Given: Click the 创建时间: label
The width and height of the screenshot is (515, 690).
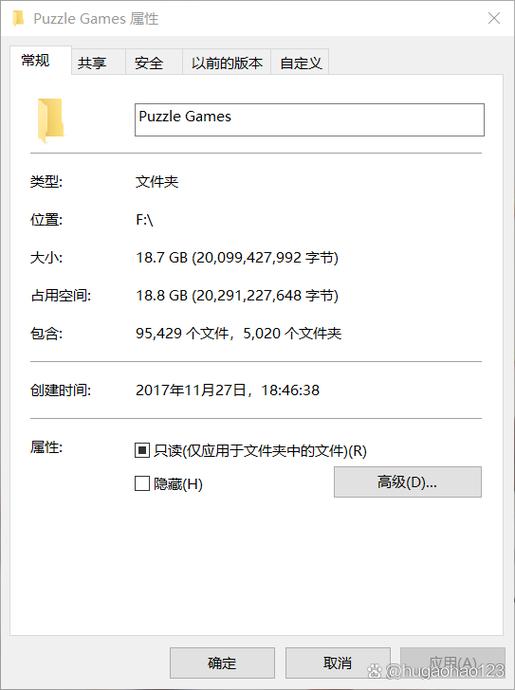Looking at the screenshot, I should [60, 390].
